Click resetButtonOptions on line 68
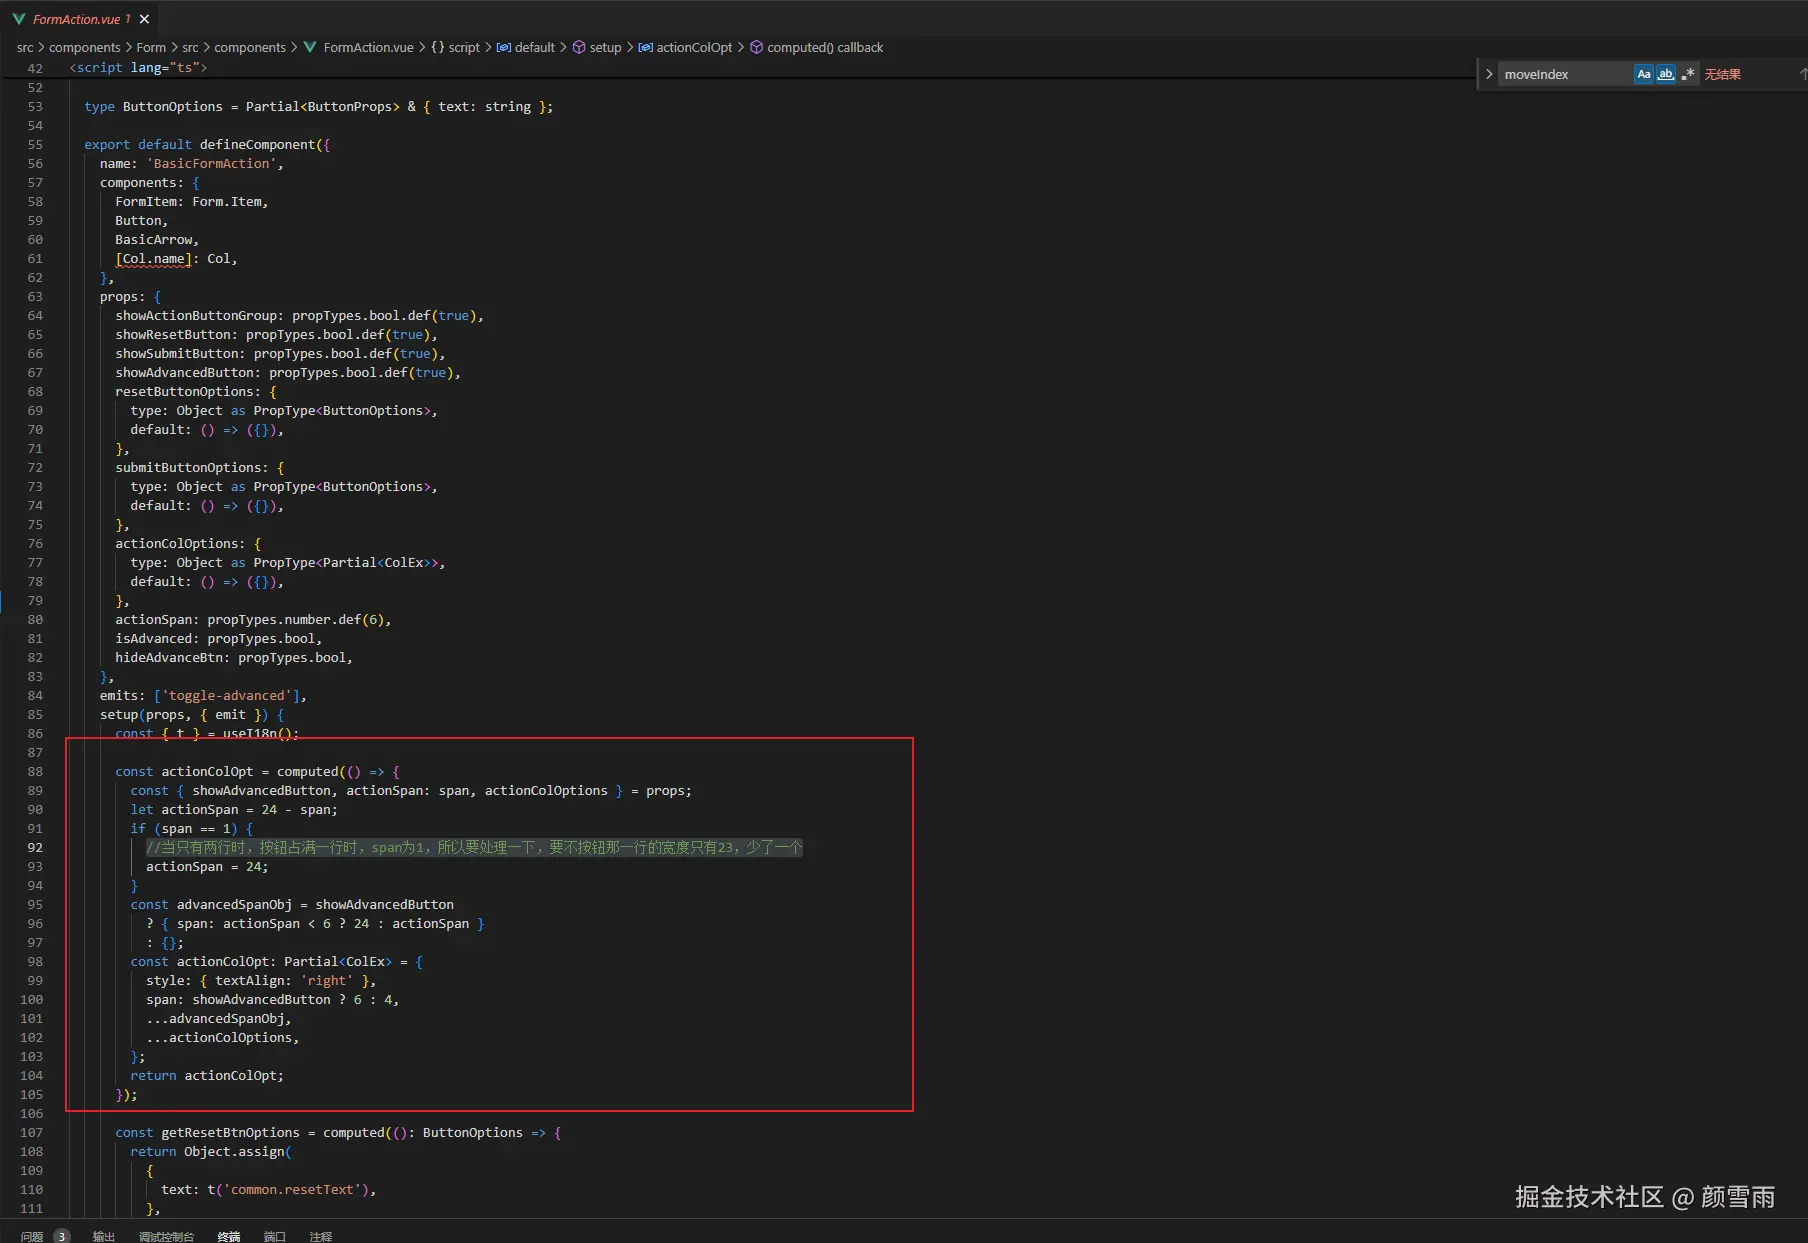The image size is (1808, 1243). [185, 391]
